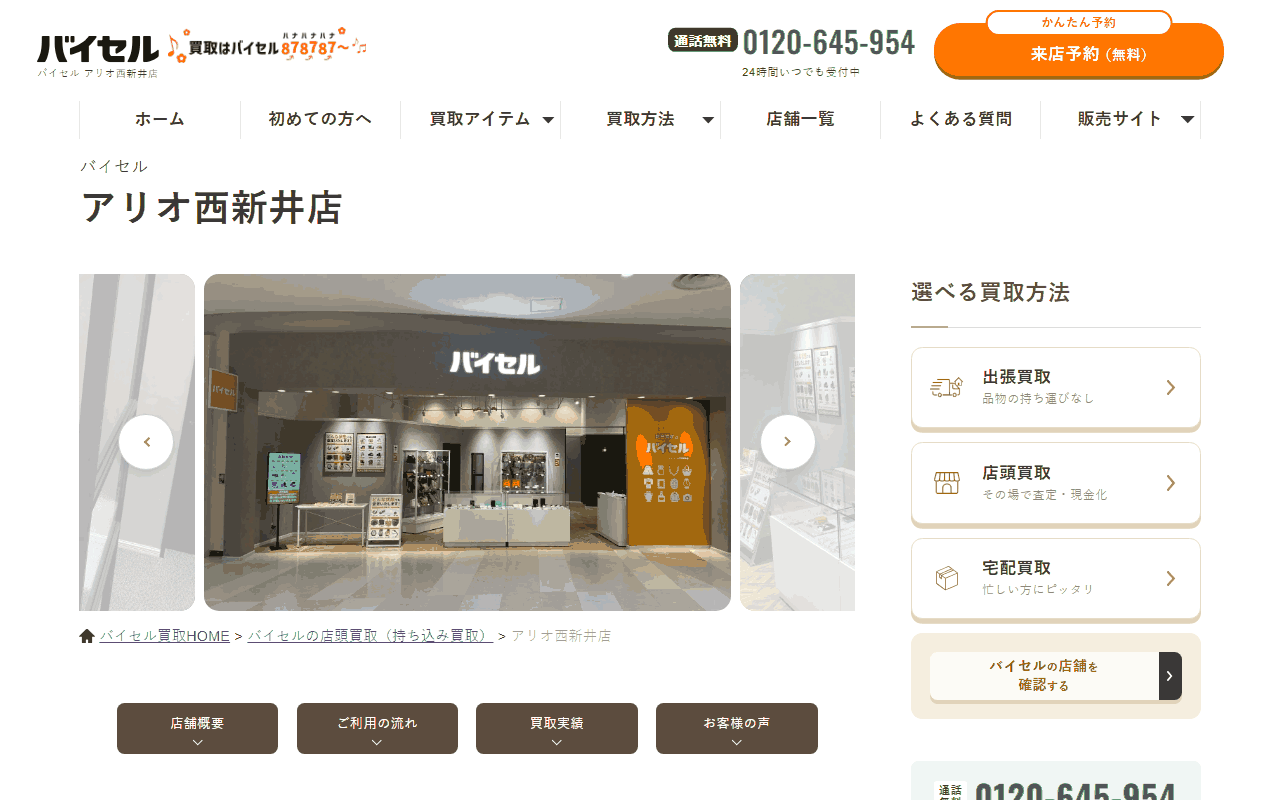The image size is (1280, 800).
Task: Show the next store photo
Action: pyautogui.click(x=788, y=442)
